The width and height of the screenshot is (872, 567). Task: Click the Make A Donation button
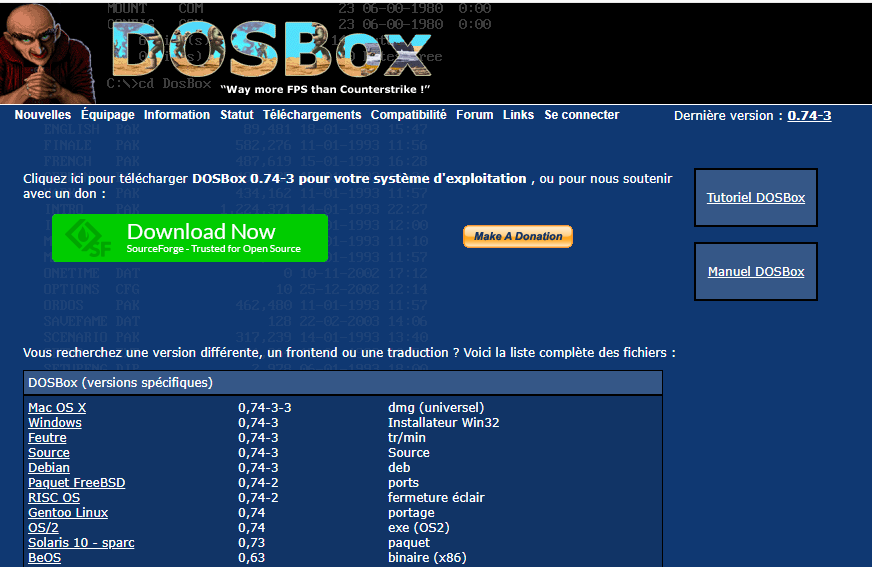(518, 236)
